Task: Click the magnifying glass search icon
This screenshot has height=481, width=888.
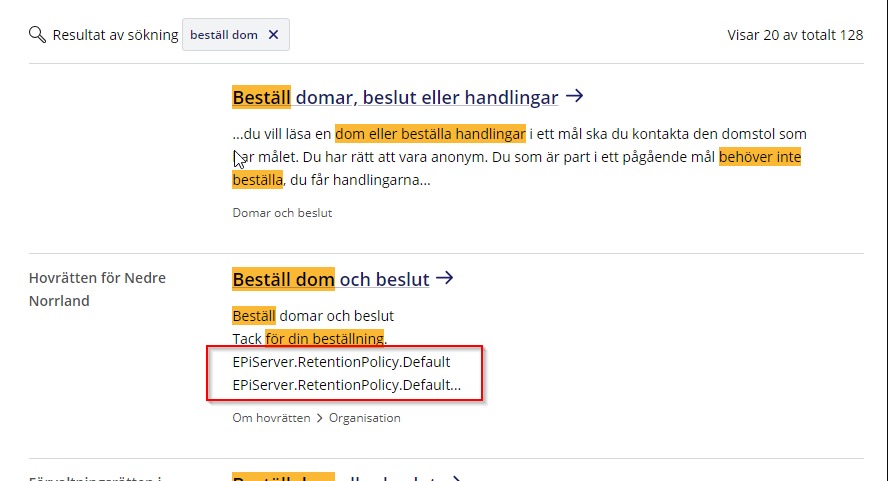Action: tap(37, 35)
